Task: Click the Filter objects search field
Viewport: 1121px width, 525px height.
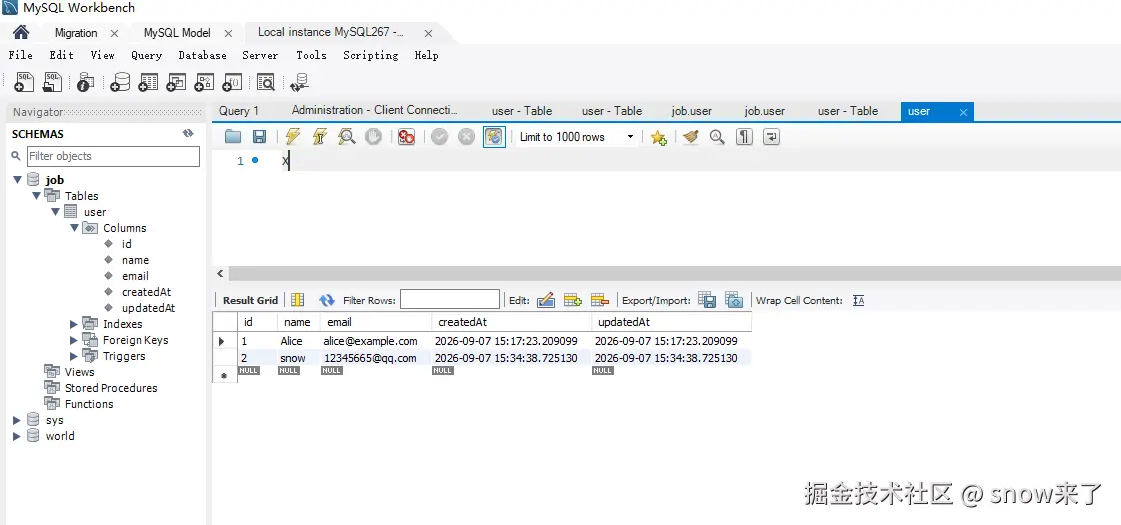Action: coord(113,156)
